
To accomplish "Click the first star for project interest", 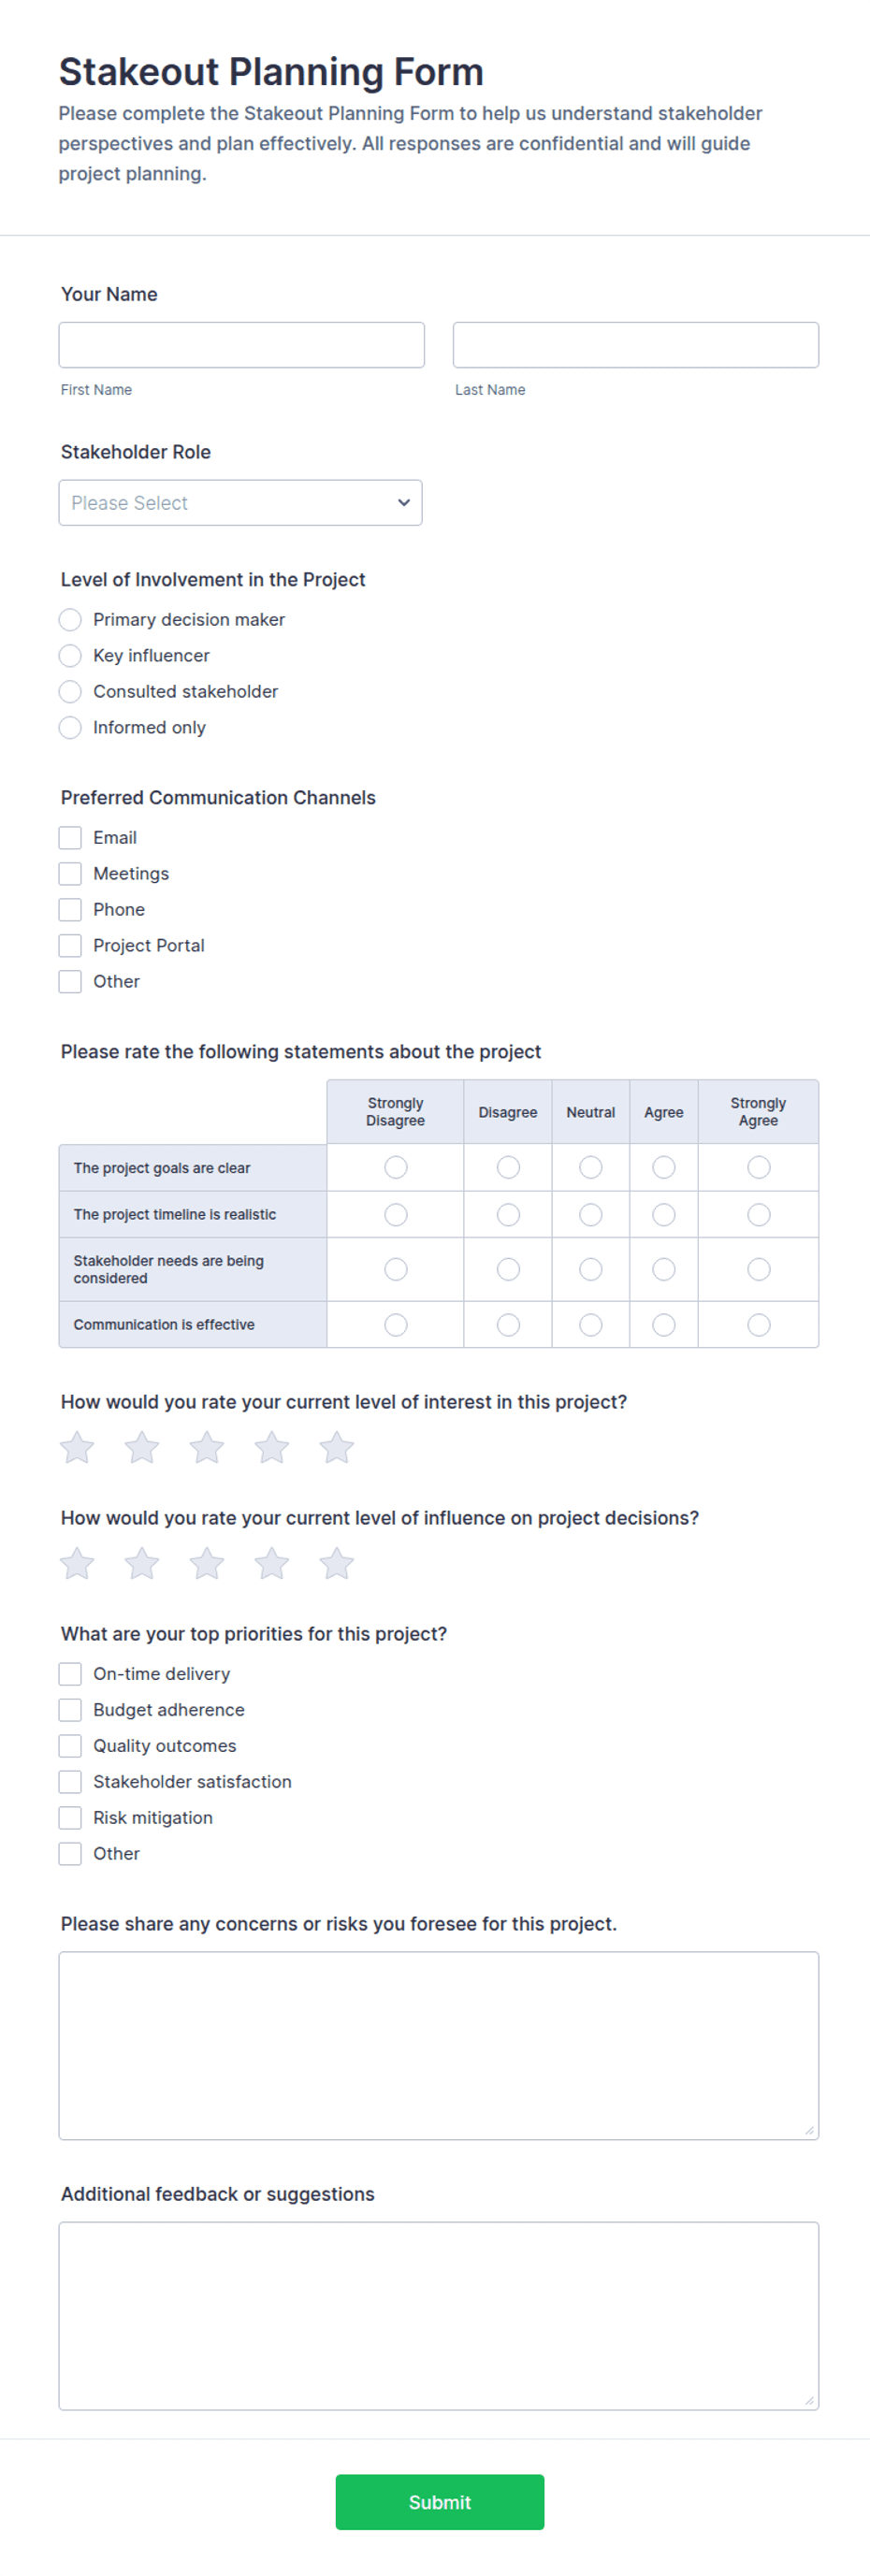I will 77,1447.
